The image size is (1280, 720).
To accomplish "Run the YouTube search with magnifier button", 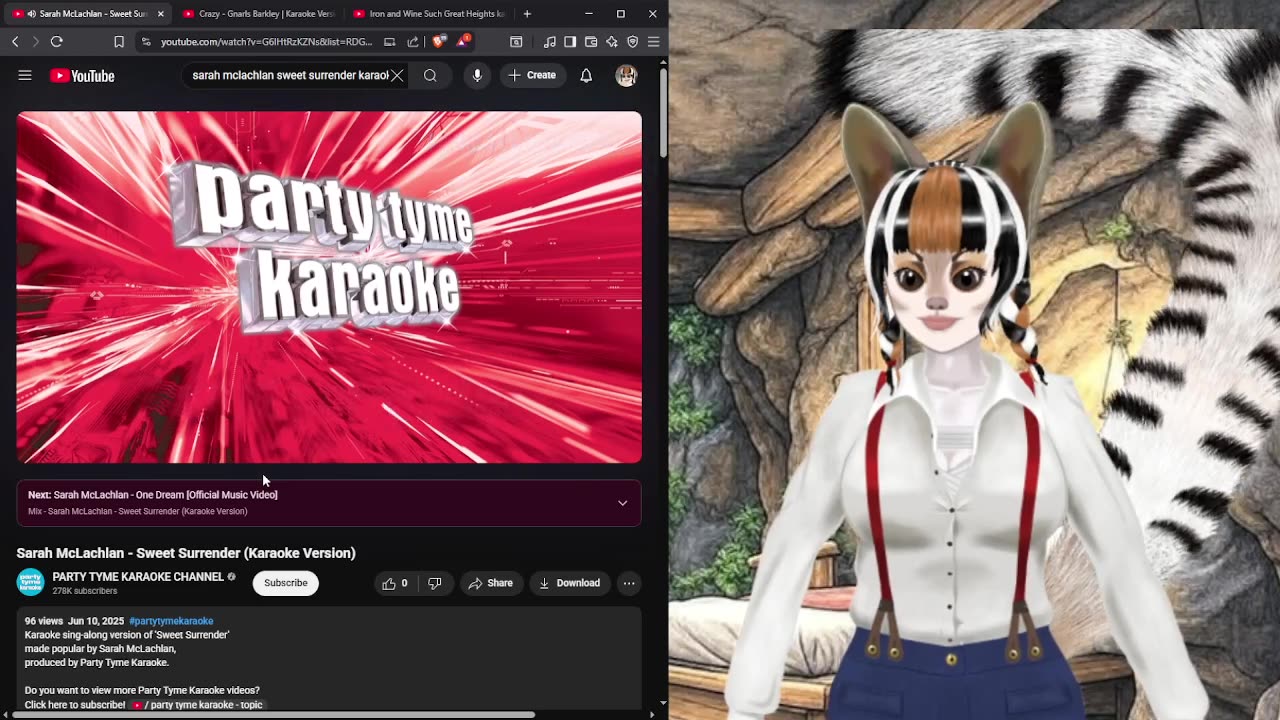I will pos(430,75).
